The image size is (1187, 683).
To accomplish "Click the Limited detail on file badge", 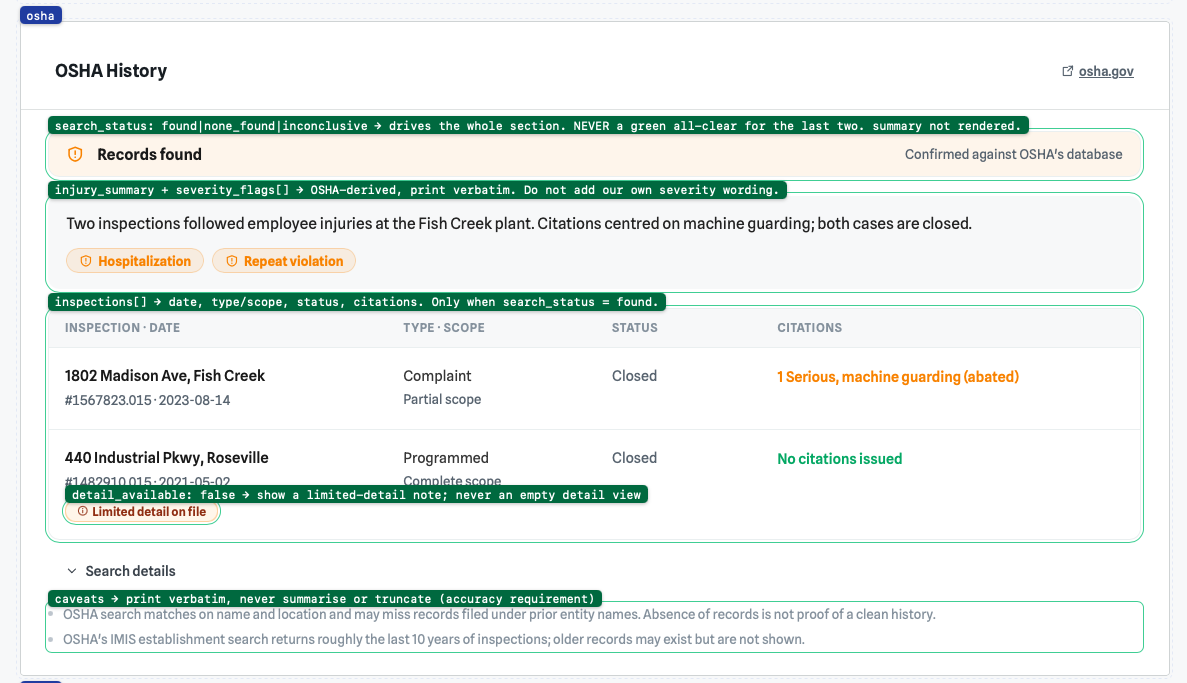I will pyautogui.click(x=142, y=512).
